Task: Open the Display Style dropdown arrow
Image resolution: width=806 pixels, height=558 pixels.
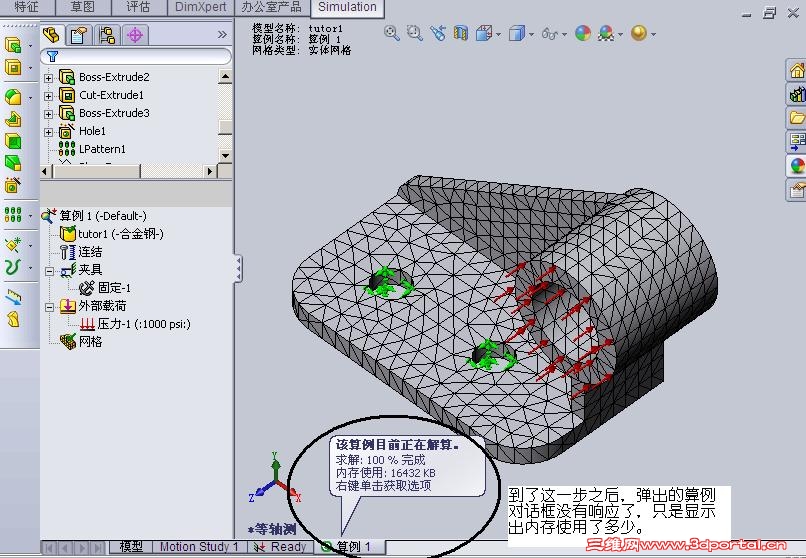Action: (x=531, y=35)
